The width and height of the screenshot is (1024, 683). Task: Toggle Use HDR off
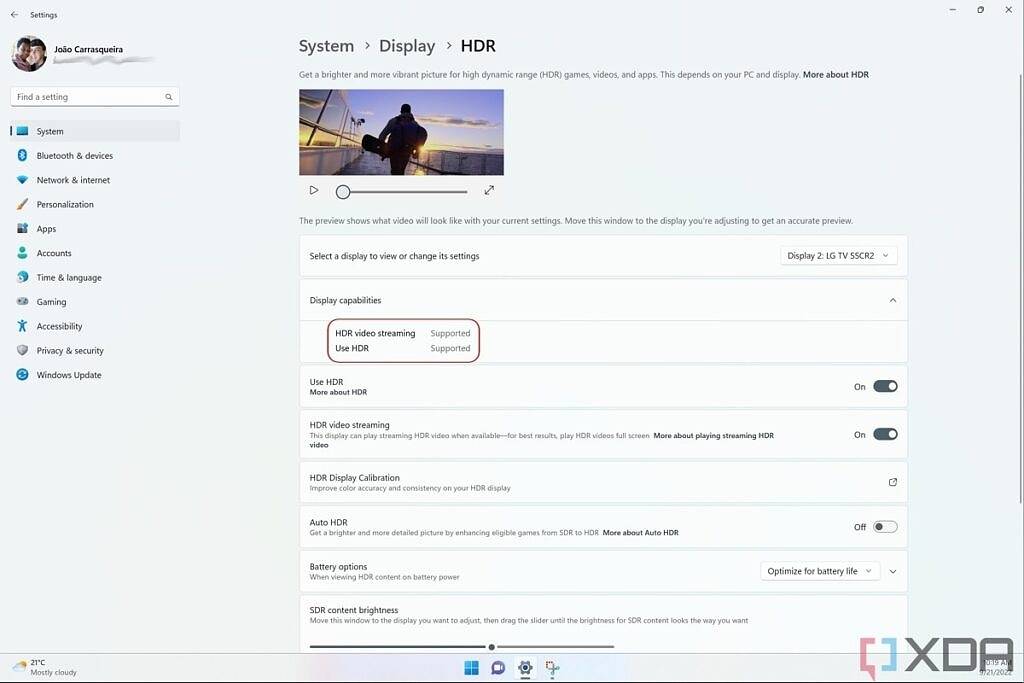coord(883,386)
